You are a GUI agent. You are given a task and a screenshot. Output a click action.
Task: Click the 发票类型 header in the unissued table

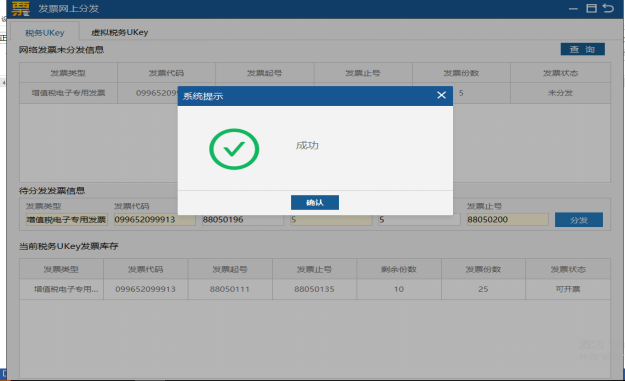click(x=68, y=73)
